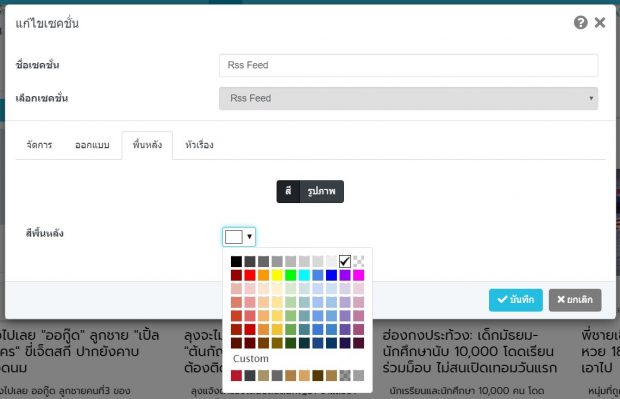Image resolution: width=620 pixels, height=399 pixels.
Task: Pick the bright red swatch in second row
Action: tap(250, 275)
